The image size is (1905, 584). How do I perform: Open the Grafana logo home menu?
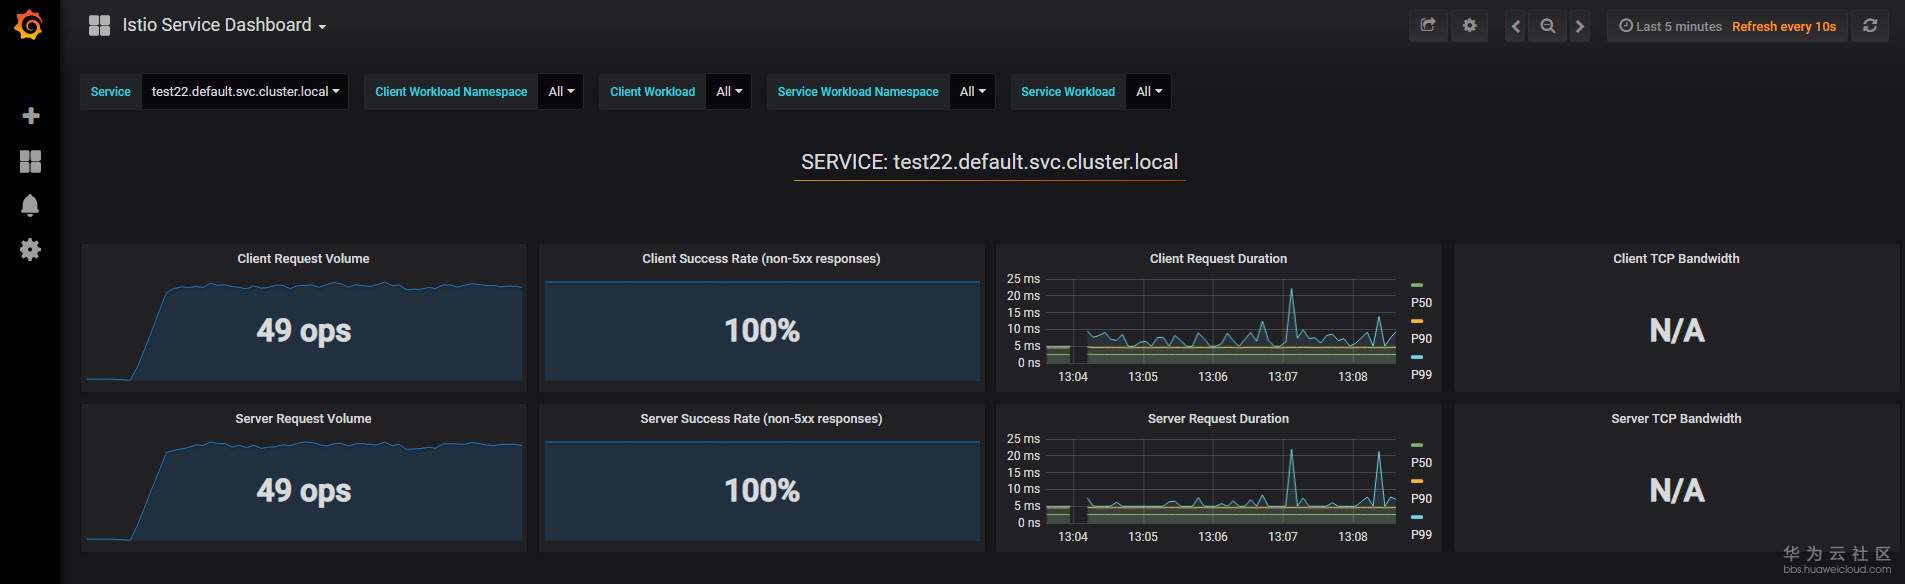pyautogui.click(x=29, y=26)
